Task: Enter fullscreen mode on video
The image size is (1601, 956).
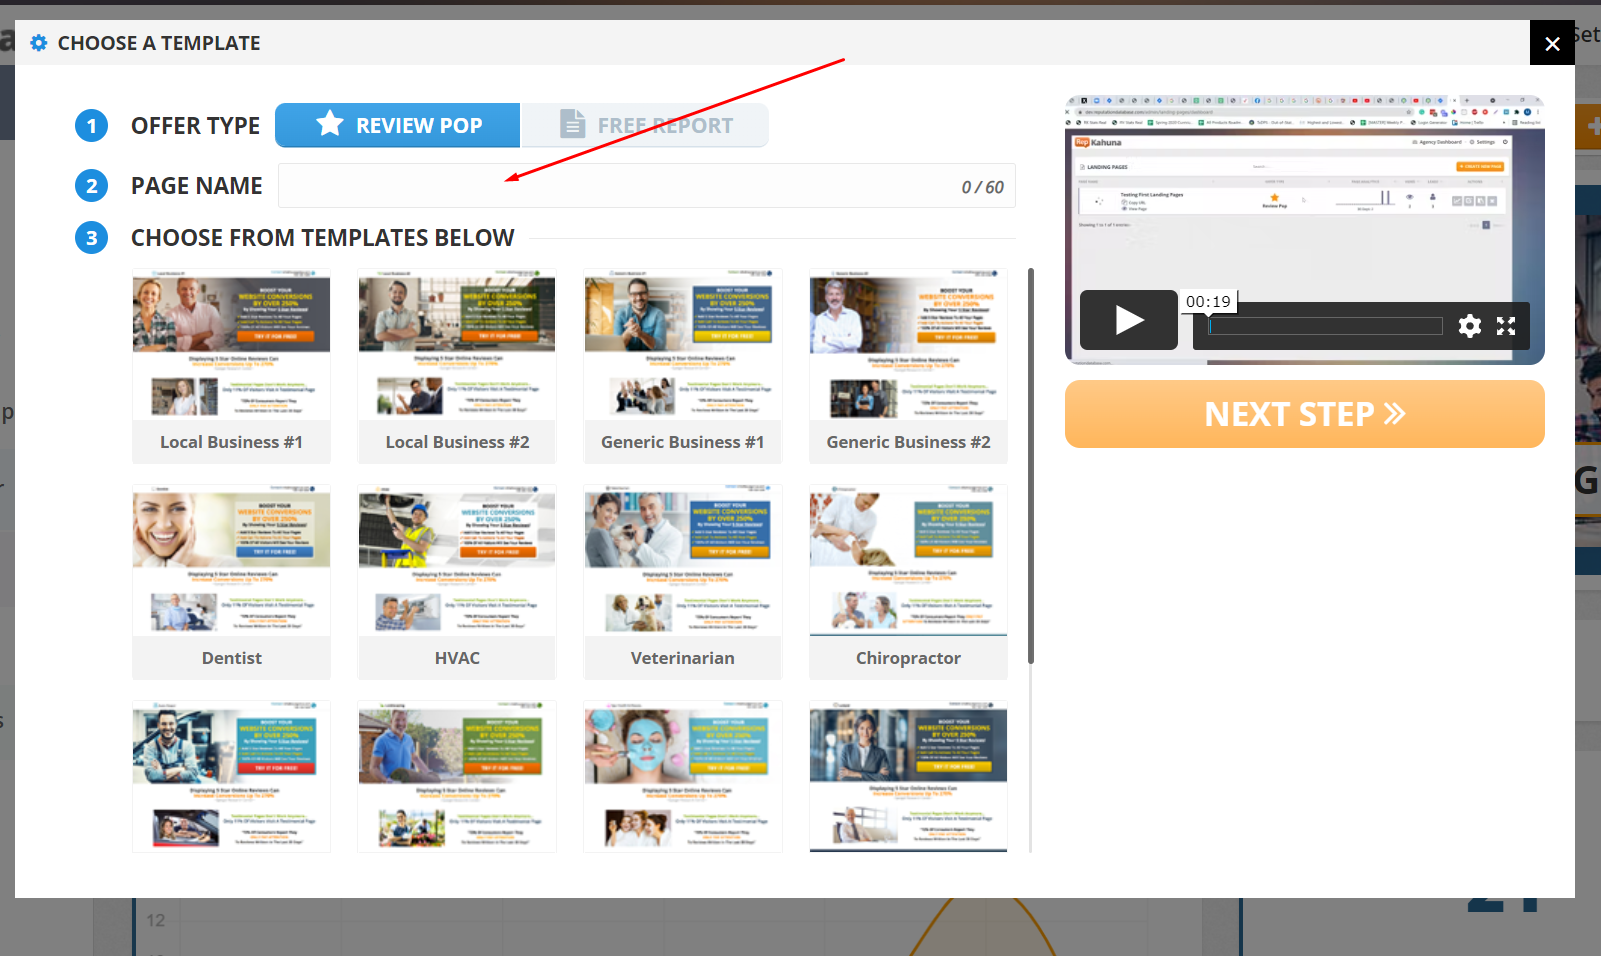Action: 1506,326
